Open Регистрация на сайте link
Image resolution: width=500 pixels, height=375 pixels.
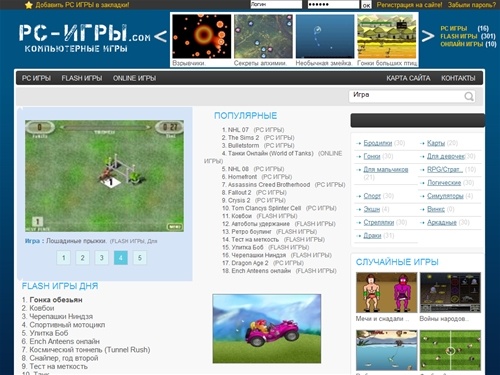coord(409,5)
